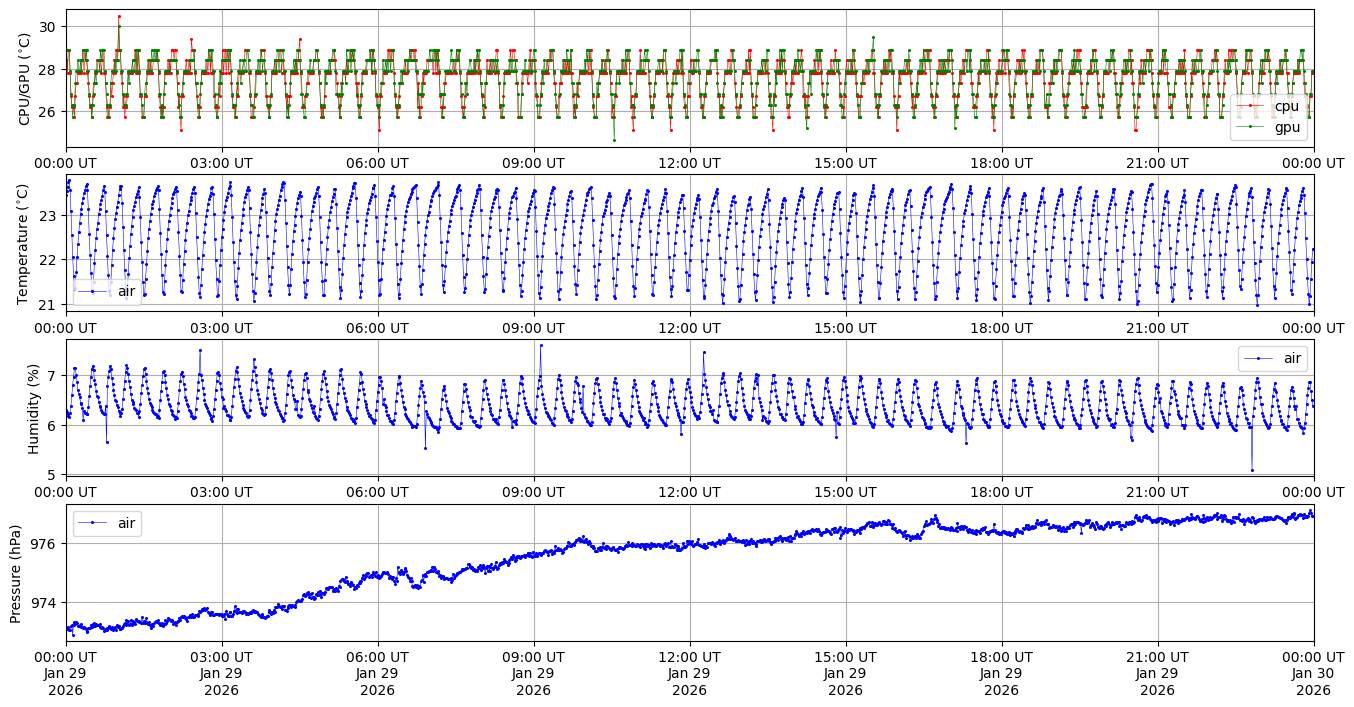This screenshot has height=707, width=1354.
Task: Pick the humidity spike peak just after 09:00 UT
Action: pyautogui.click(x=541, y=345)
